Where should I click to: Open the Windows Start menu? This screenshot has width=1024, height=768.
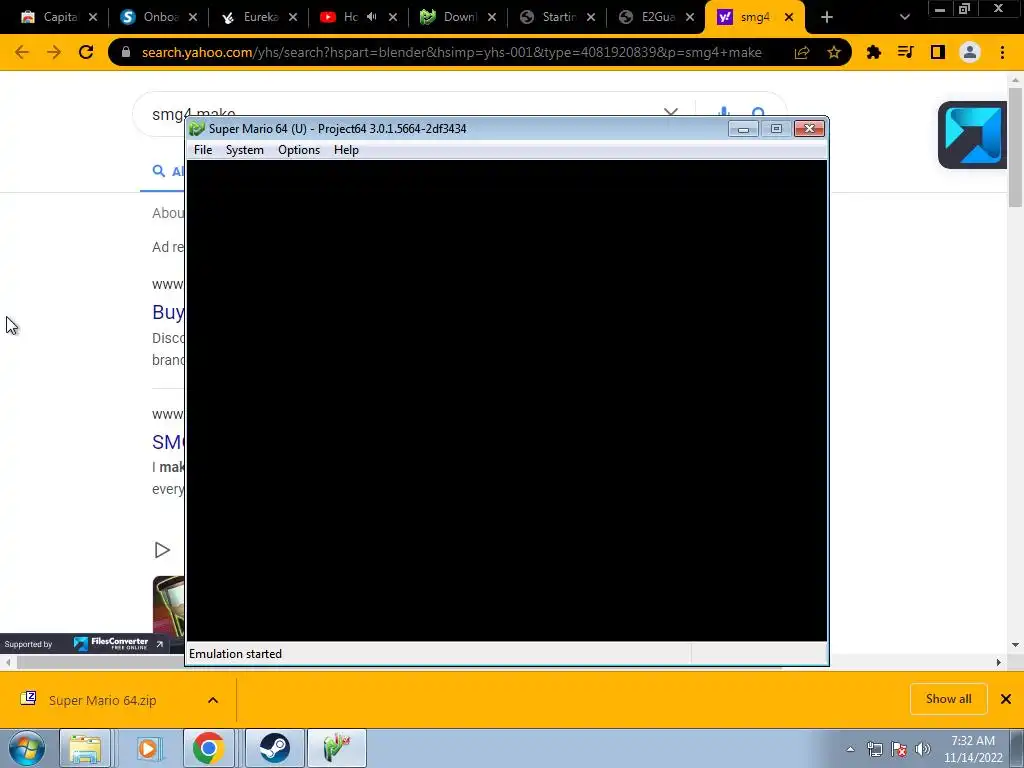26,748
